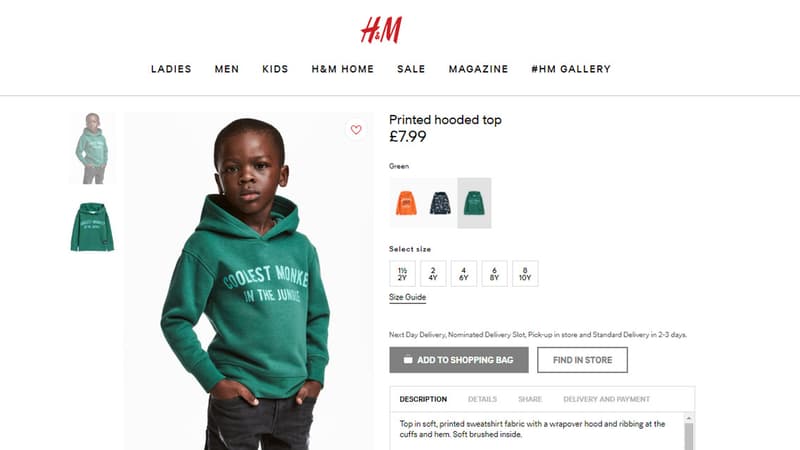Image resolution: width=800 pixels, height=450 pixels.
Task: View the flat hoodie product thumbnail
Action: point(92,227)
